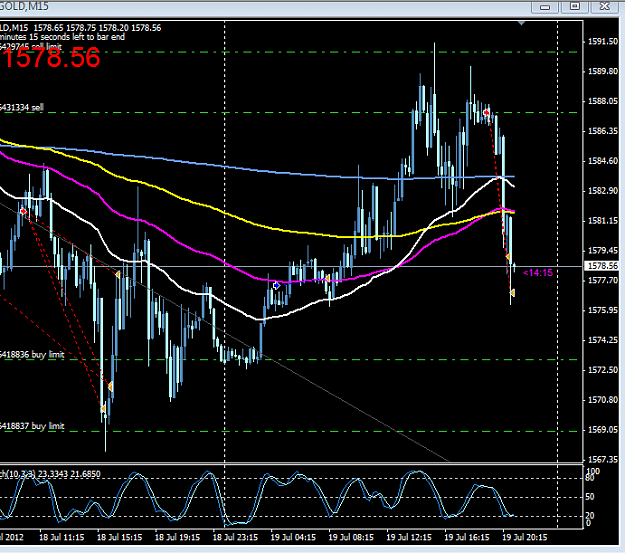This screenshot has height=553, width=625.
Task: Click the '19 Jul 12:15' time axis label
Action: pos(409,537)
